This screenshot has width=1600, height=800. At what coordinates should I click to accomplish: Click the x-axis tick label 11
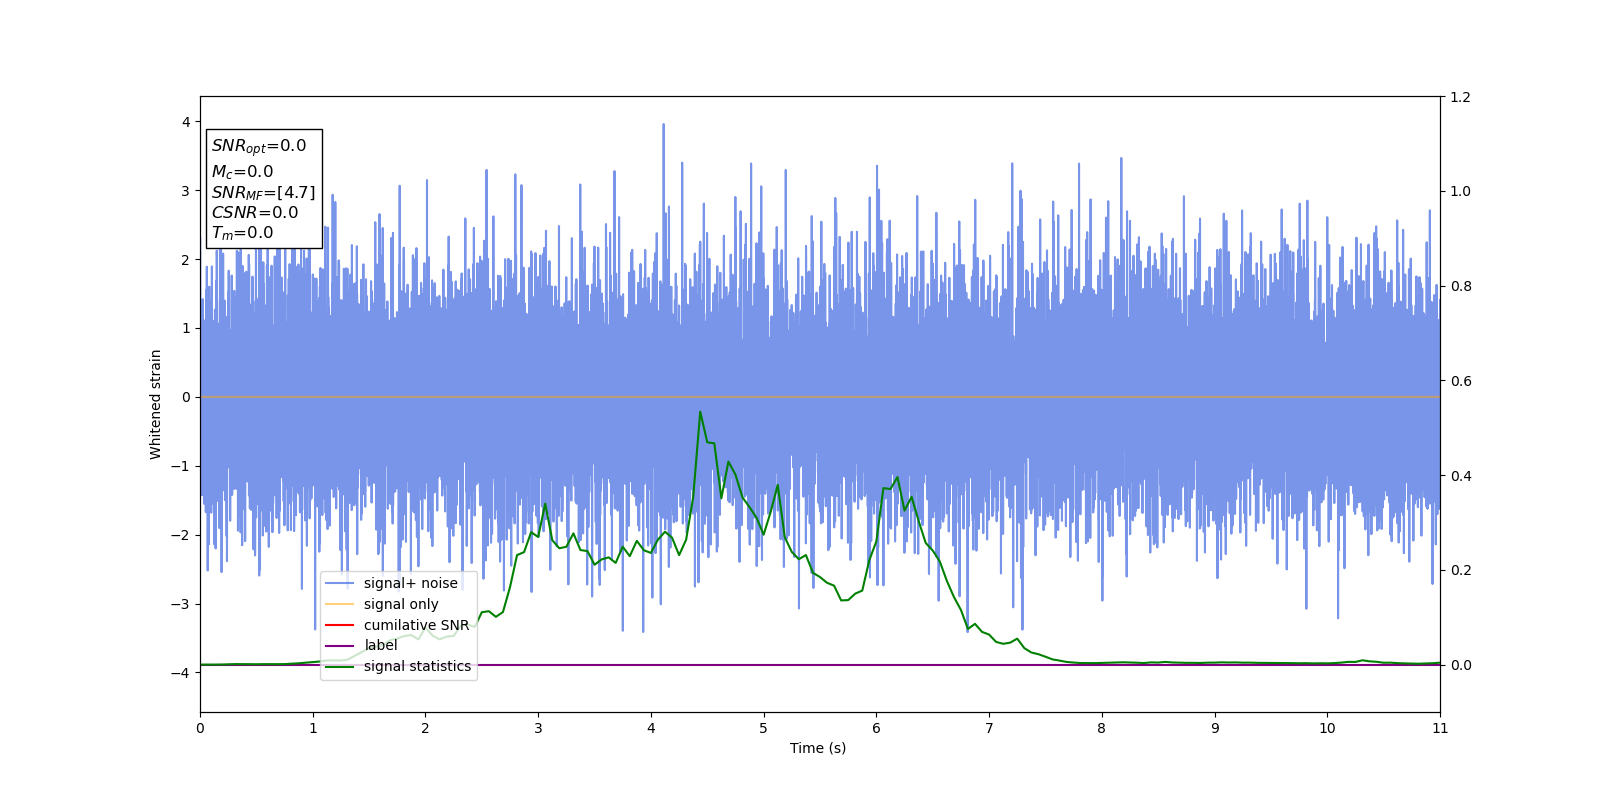tap(1440, 728)
